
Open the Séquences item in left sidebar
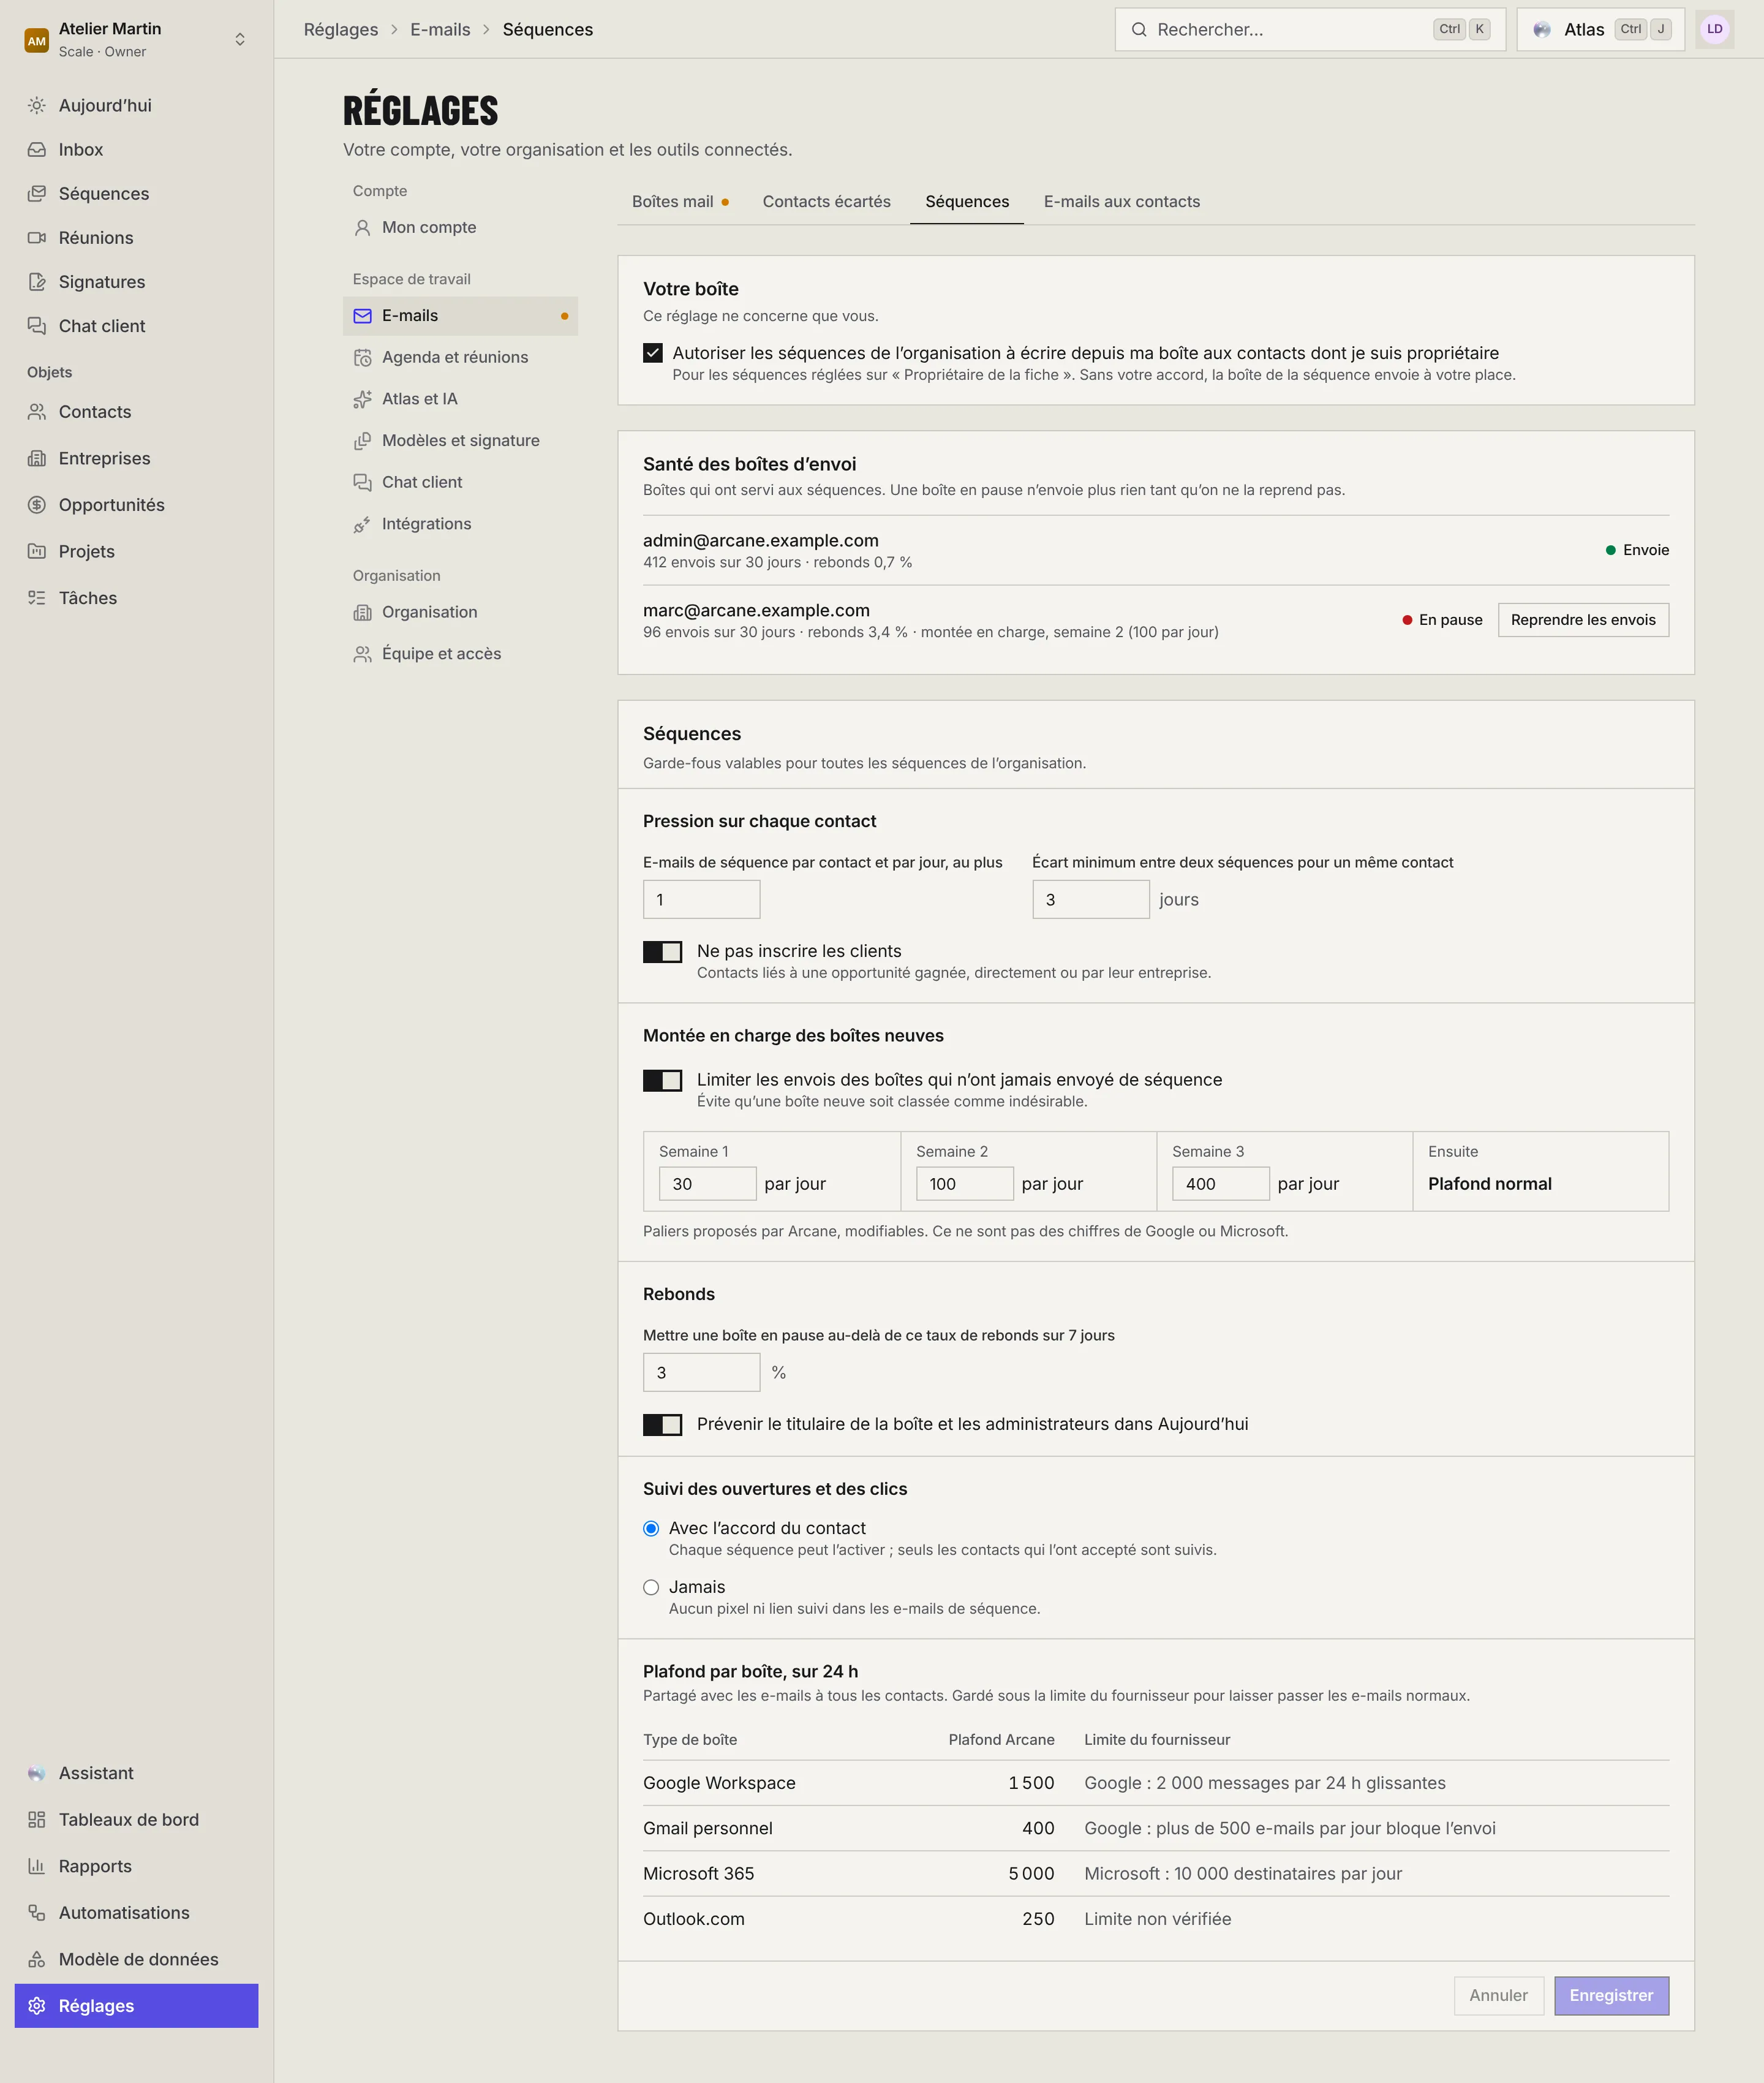(x=136, y=194)
